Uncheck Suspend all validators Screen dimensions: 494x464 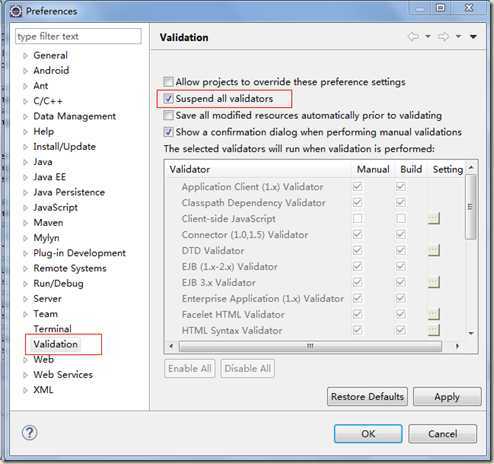(168, 98)
